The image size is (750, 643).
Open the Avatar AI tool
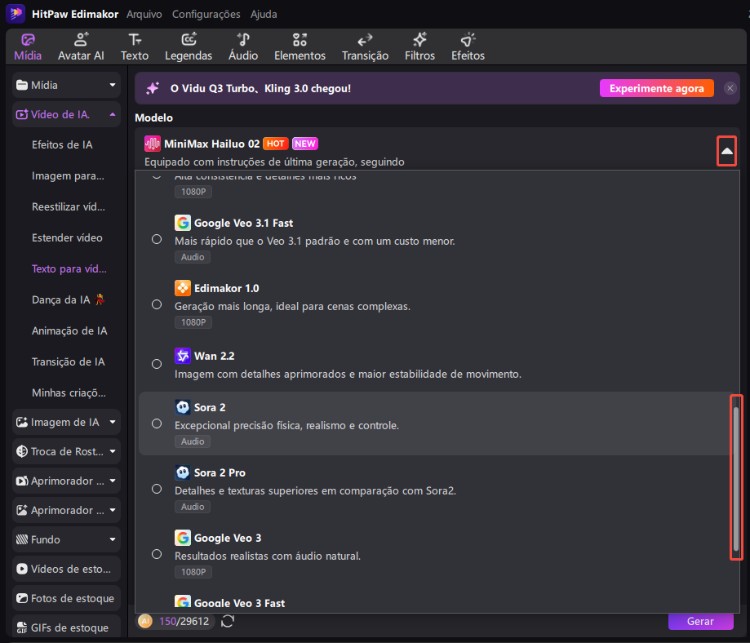80,47
